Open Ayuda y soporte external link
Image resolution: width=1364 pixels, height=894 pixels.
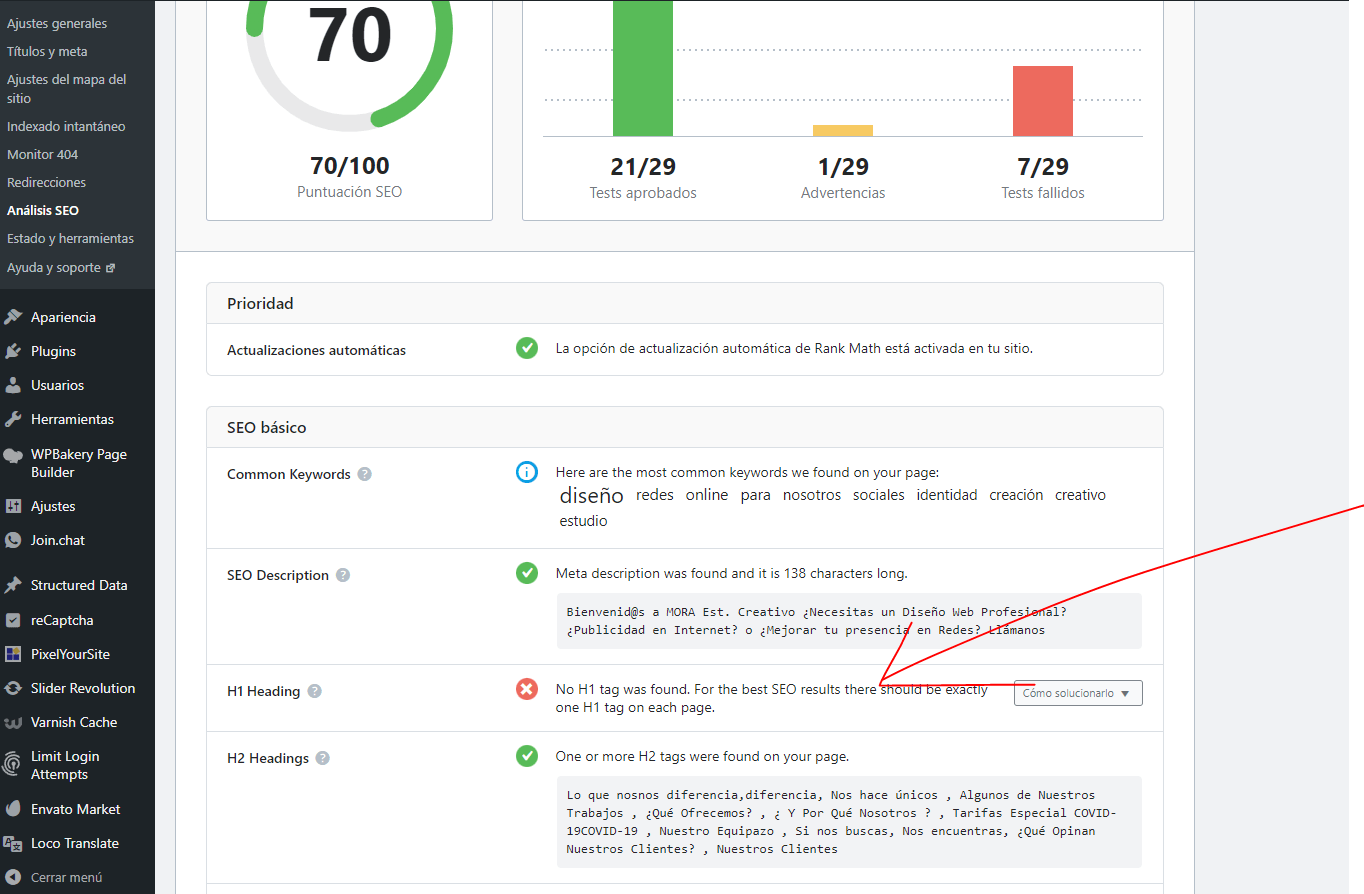(x=61, y=267)
